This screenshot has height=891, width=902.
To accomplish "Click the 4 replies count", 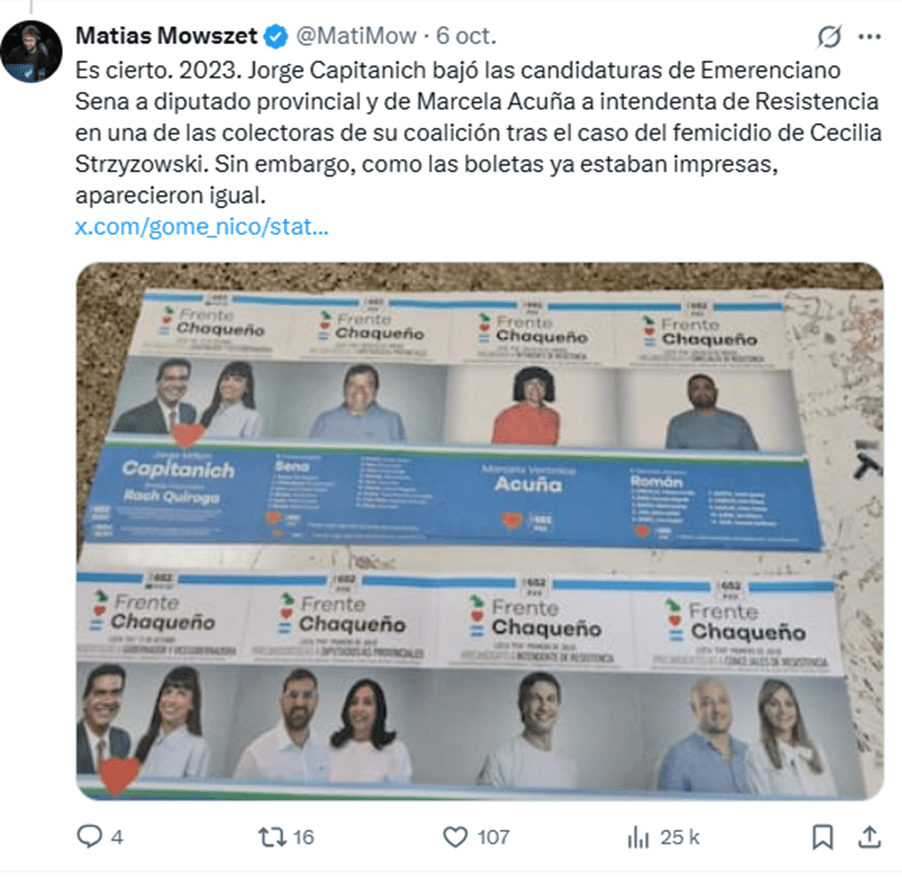I will pyautogui.click(x=117, y=837).
